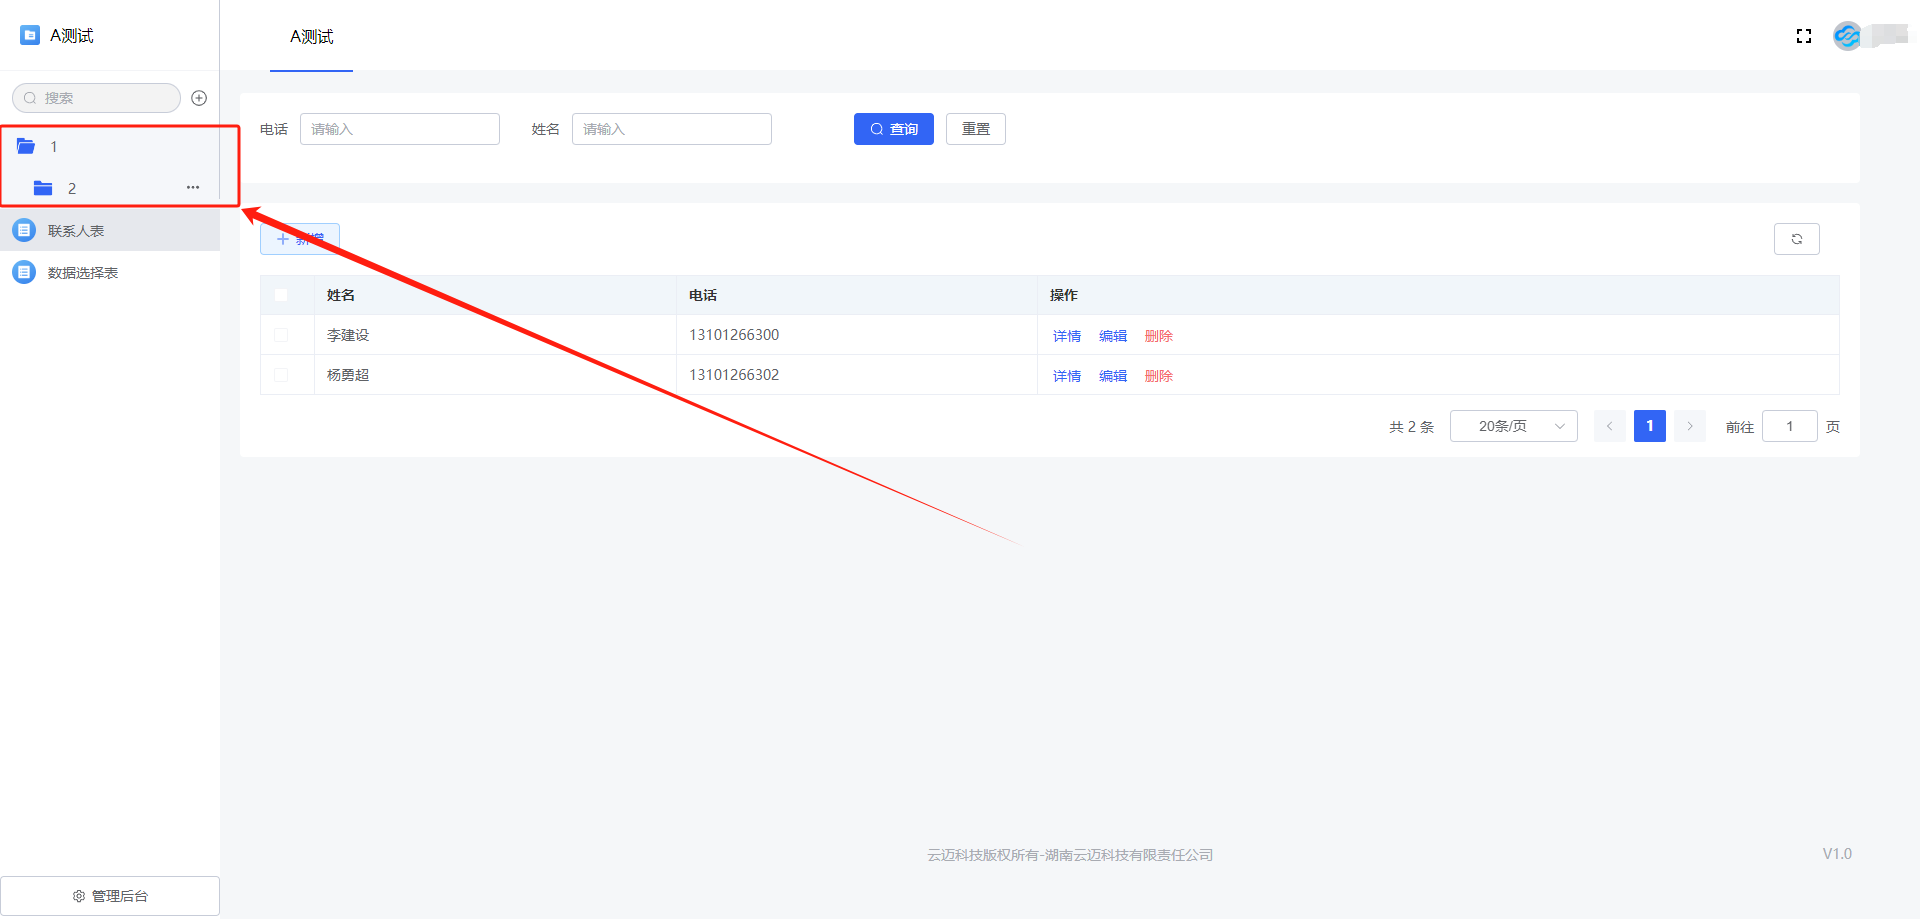This screenshot has width=1920, height=919.
Task: Open the 数据选择表 form icon in sidebar
Action: (25, 273)
